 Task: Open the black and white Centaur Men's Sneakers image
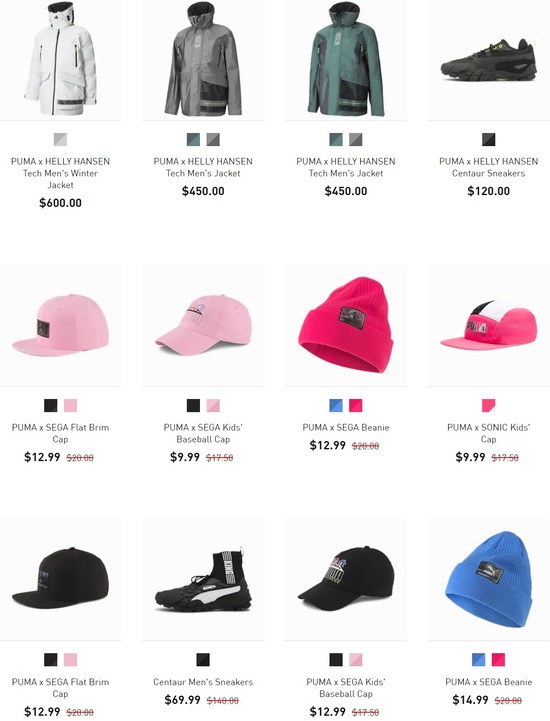(203, 579)
